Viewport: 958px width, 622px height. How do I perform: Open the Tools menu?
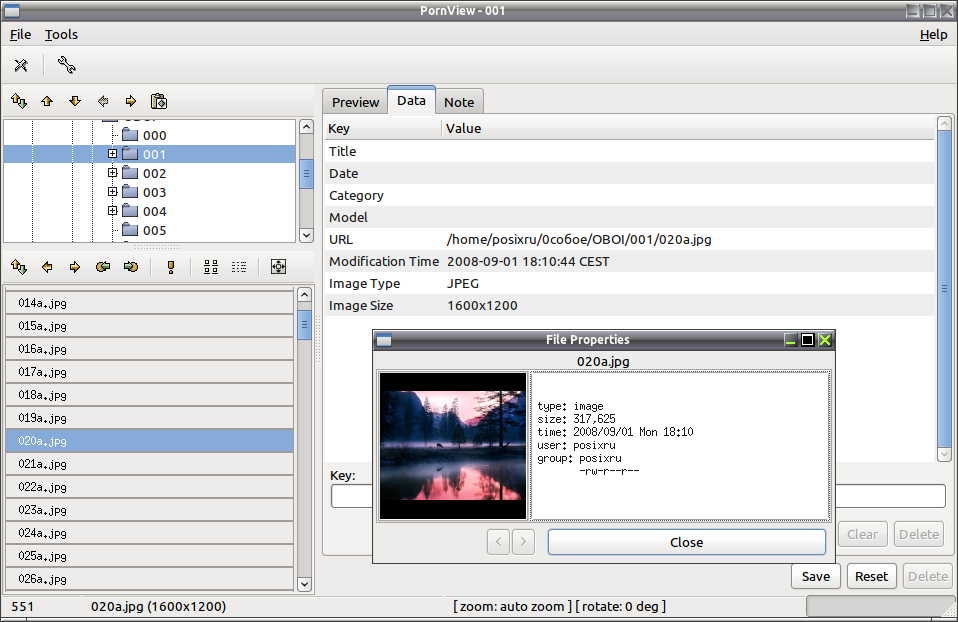tap(61, 35)
